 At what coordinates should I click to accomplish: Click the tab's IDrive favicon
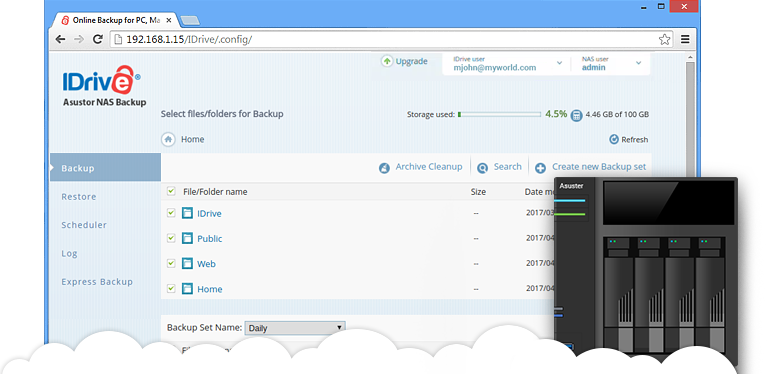point(65,20)
